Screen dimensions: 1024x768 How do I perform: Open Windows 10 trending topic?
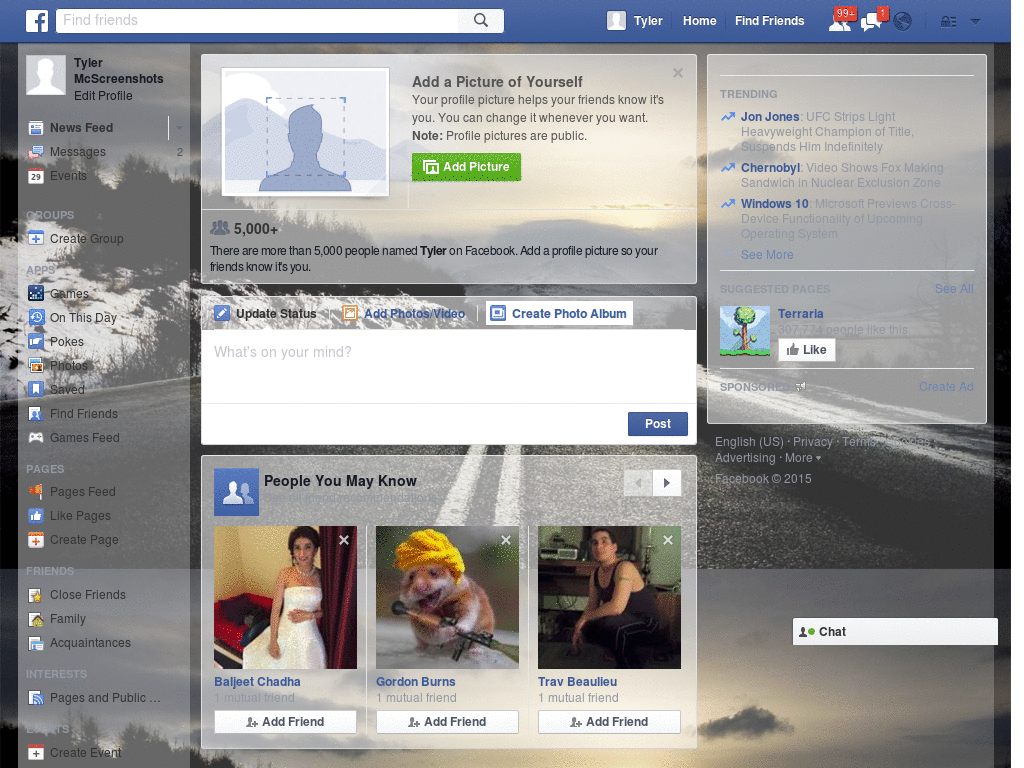[x=775, y=204]
